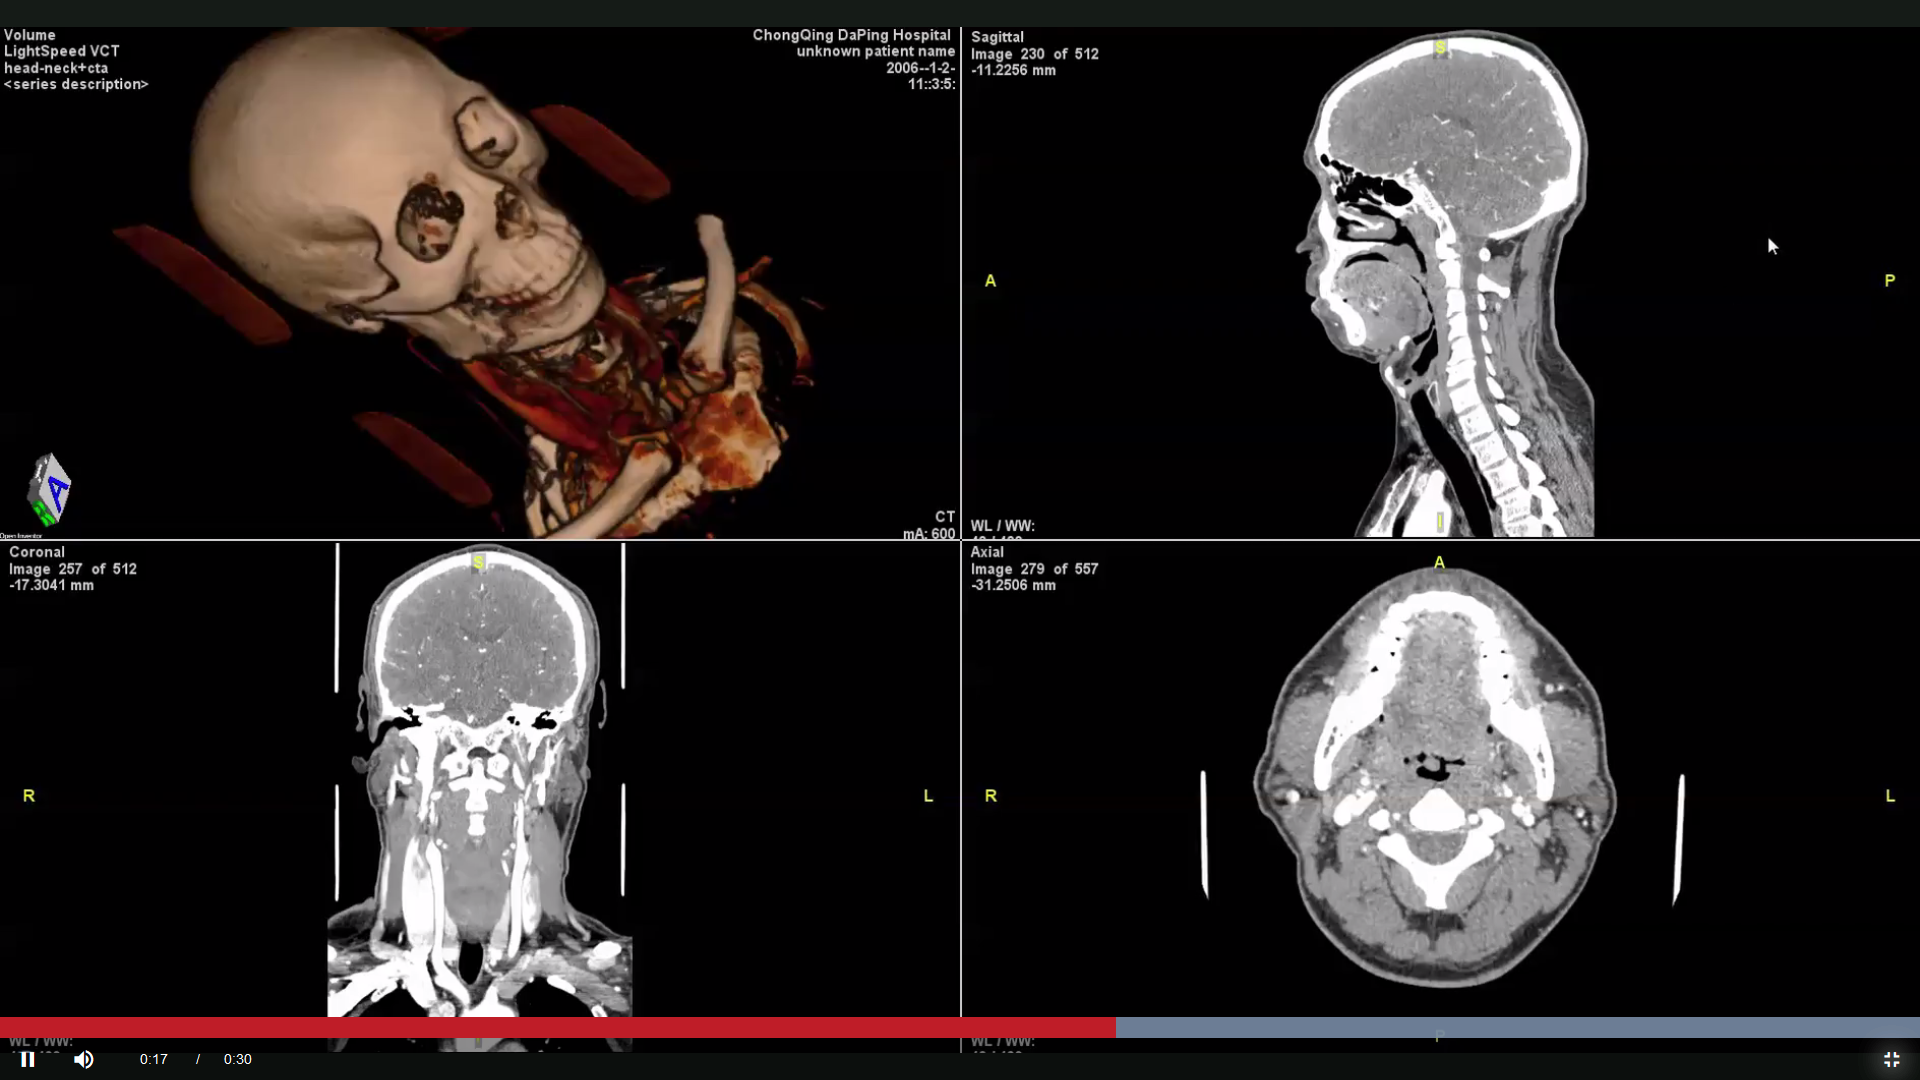Click the 'CT' modality label
This screenshot has height=1080, width=1920.
tap(945, 517)
